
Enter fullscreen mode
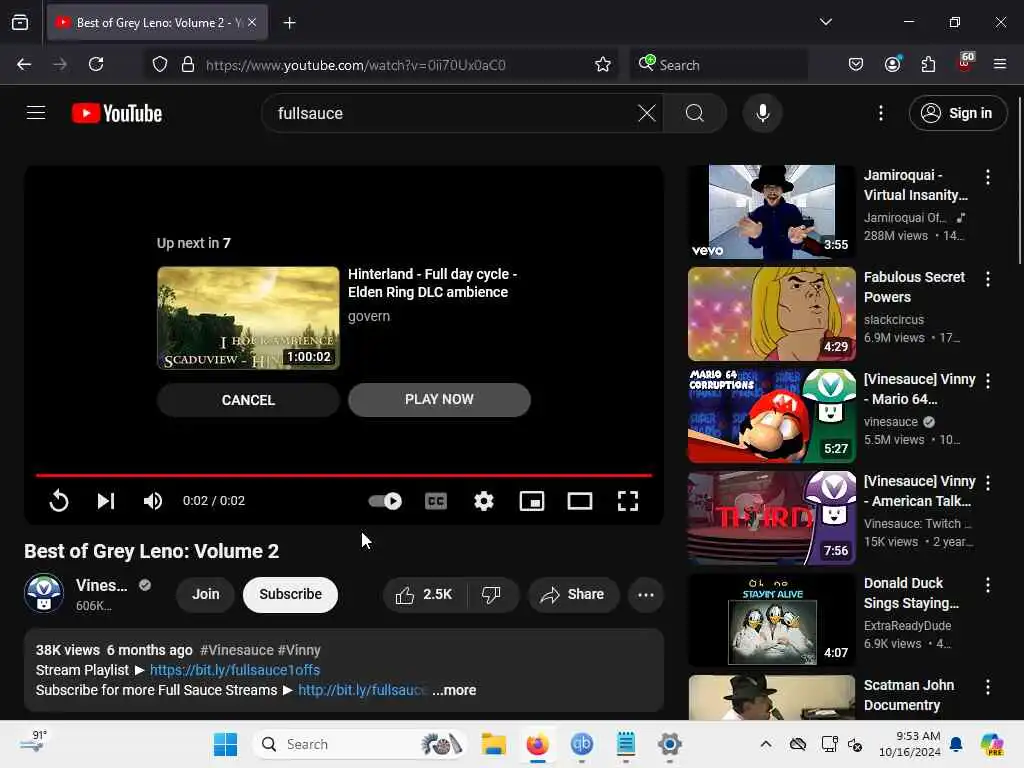628,501
